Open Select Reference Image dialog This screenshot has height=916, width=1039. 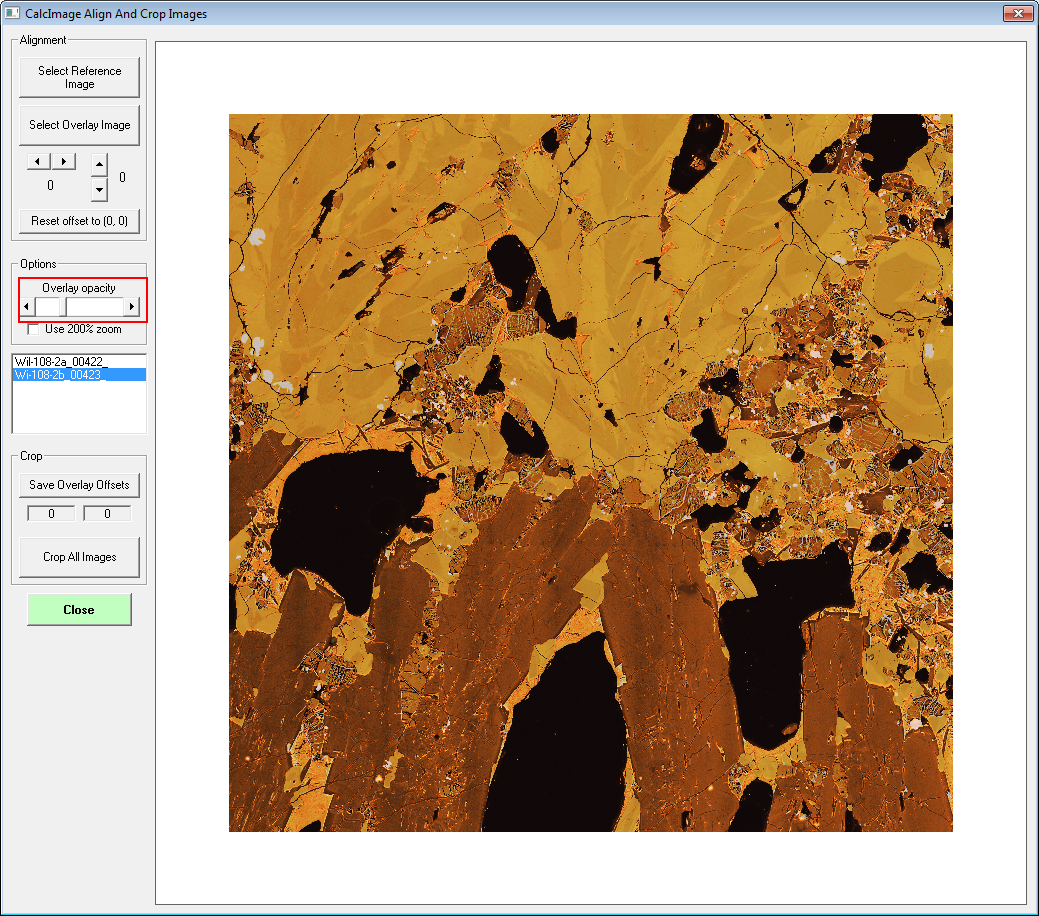coord(79,78)
